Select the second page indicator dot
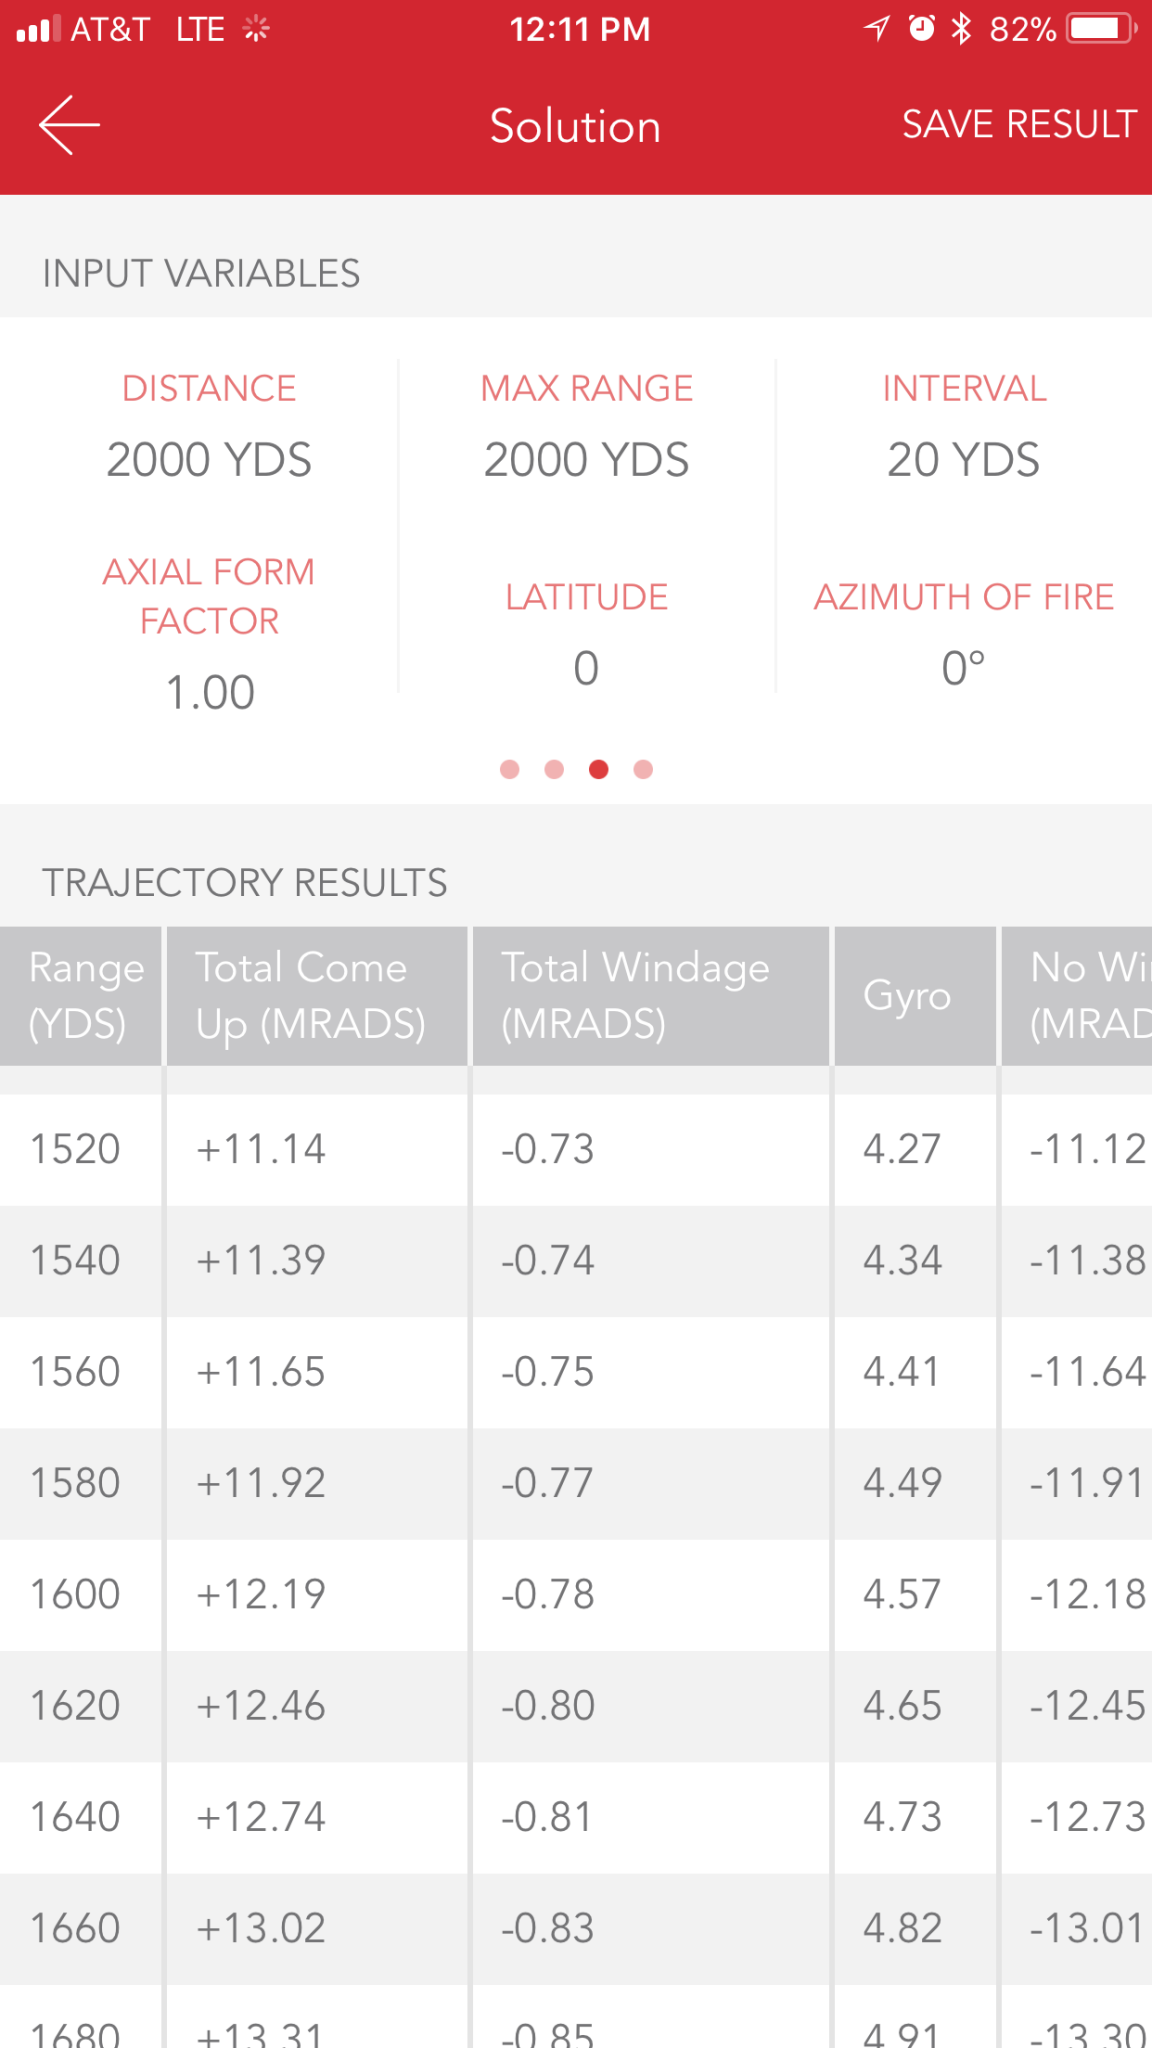 click(554, 769)
